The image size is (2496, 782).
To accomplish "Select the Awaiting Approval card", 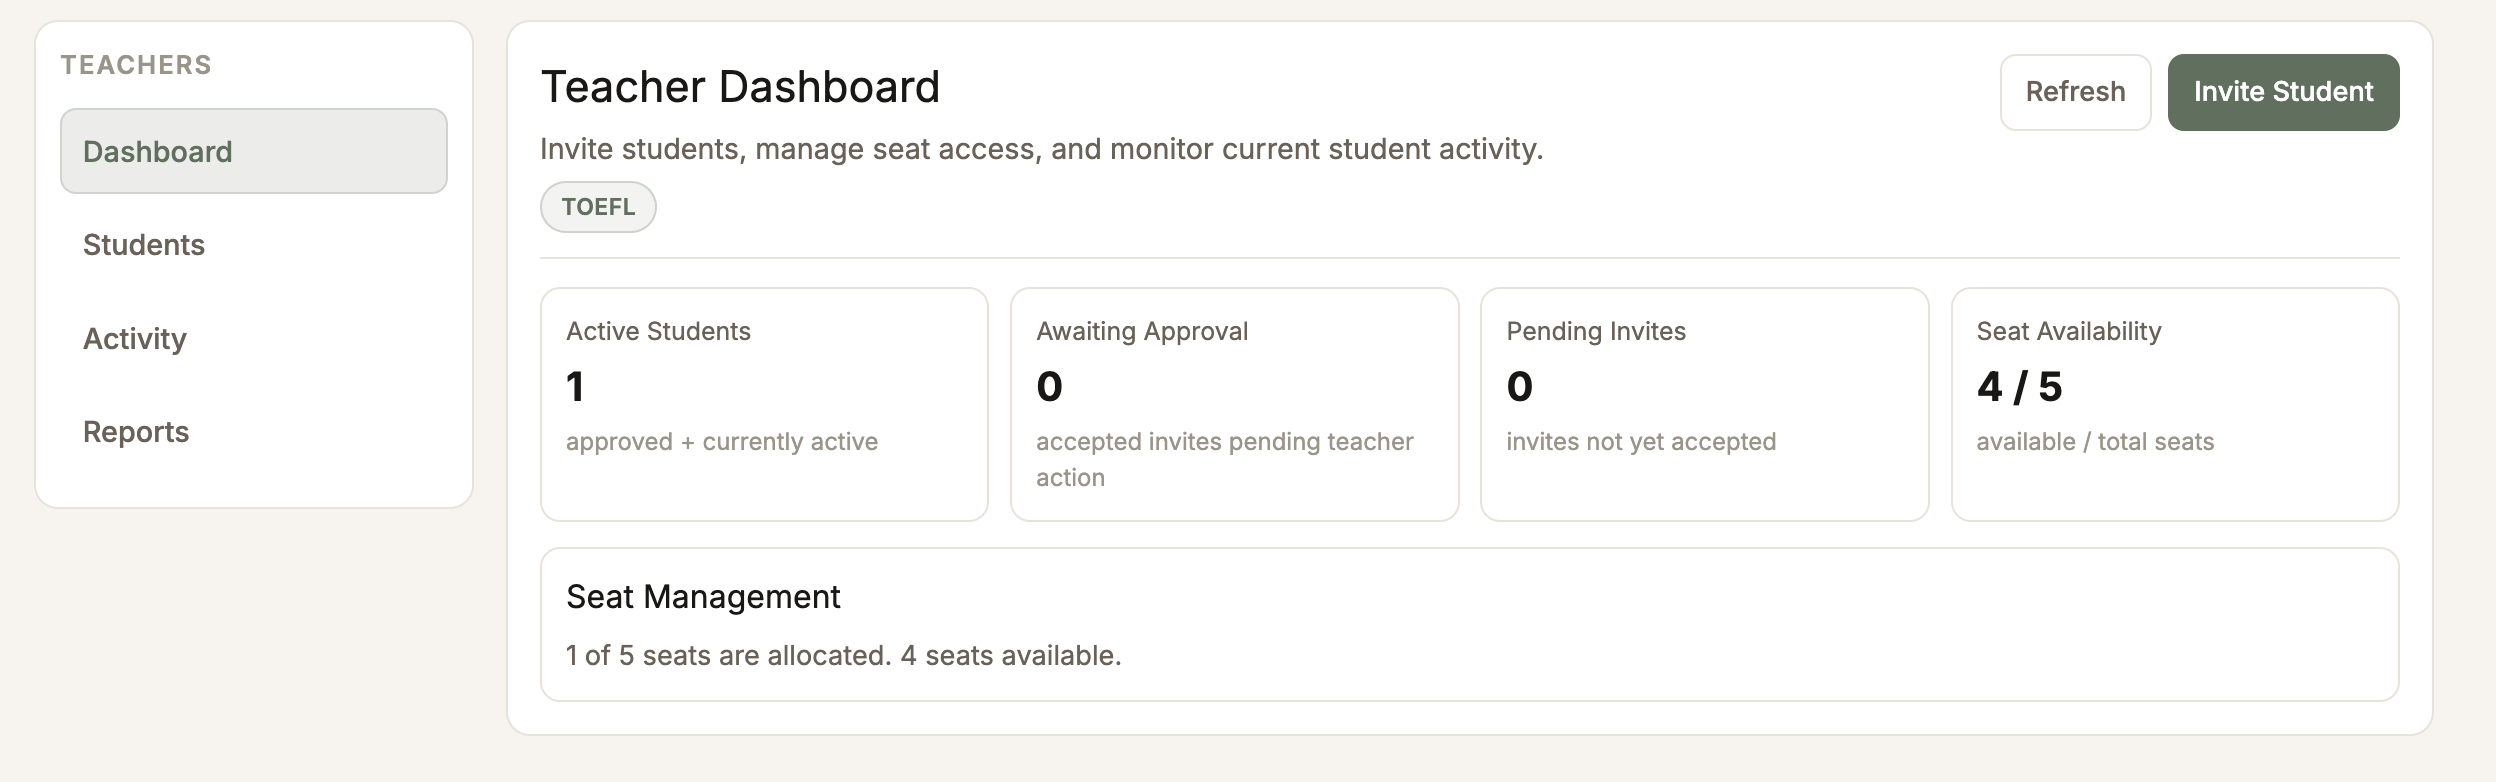I will [x=1235, y=403].
